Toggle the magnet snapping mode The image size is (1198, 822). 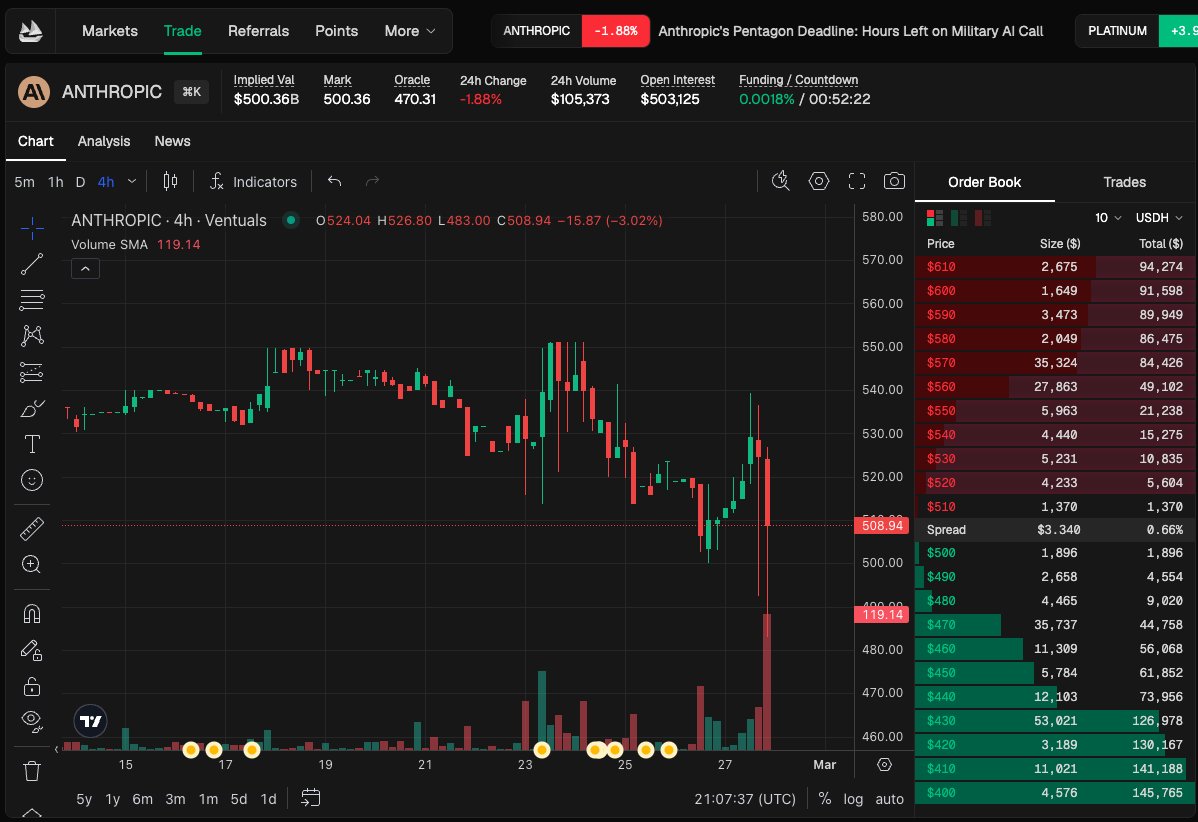31,613
